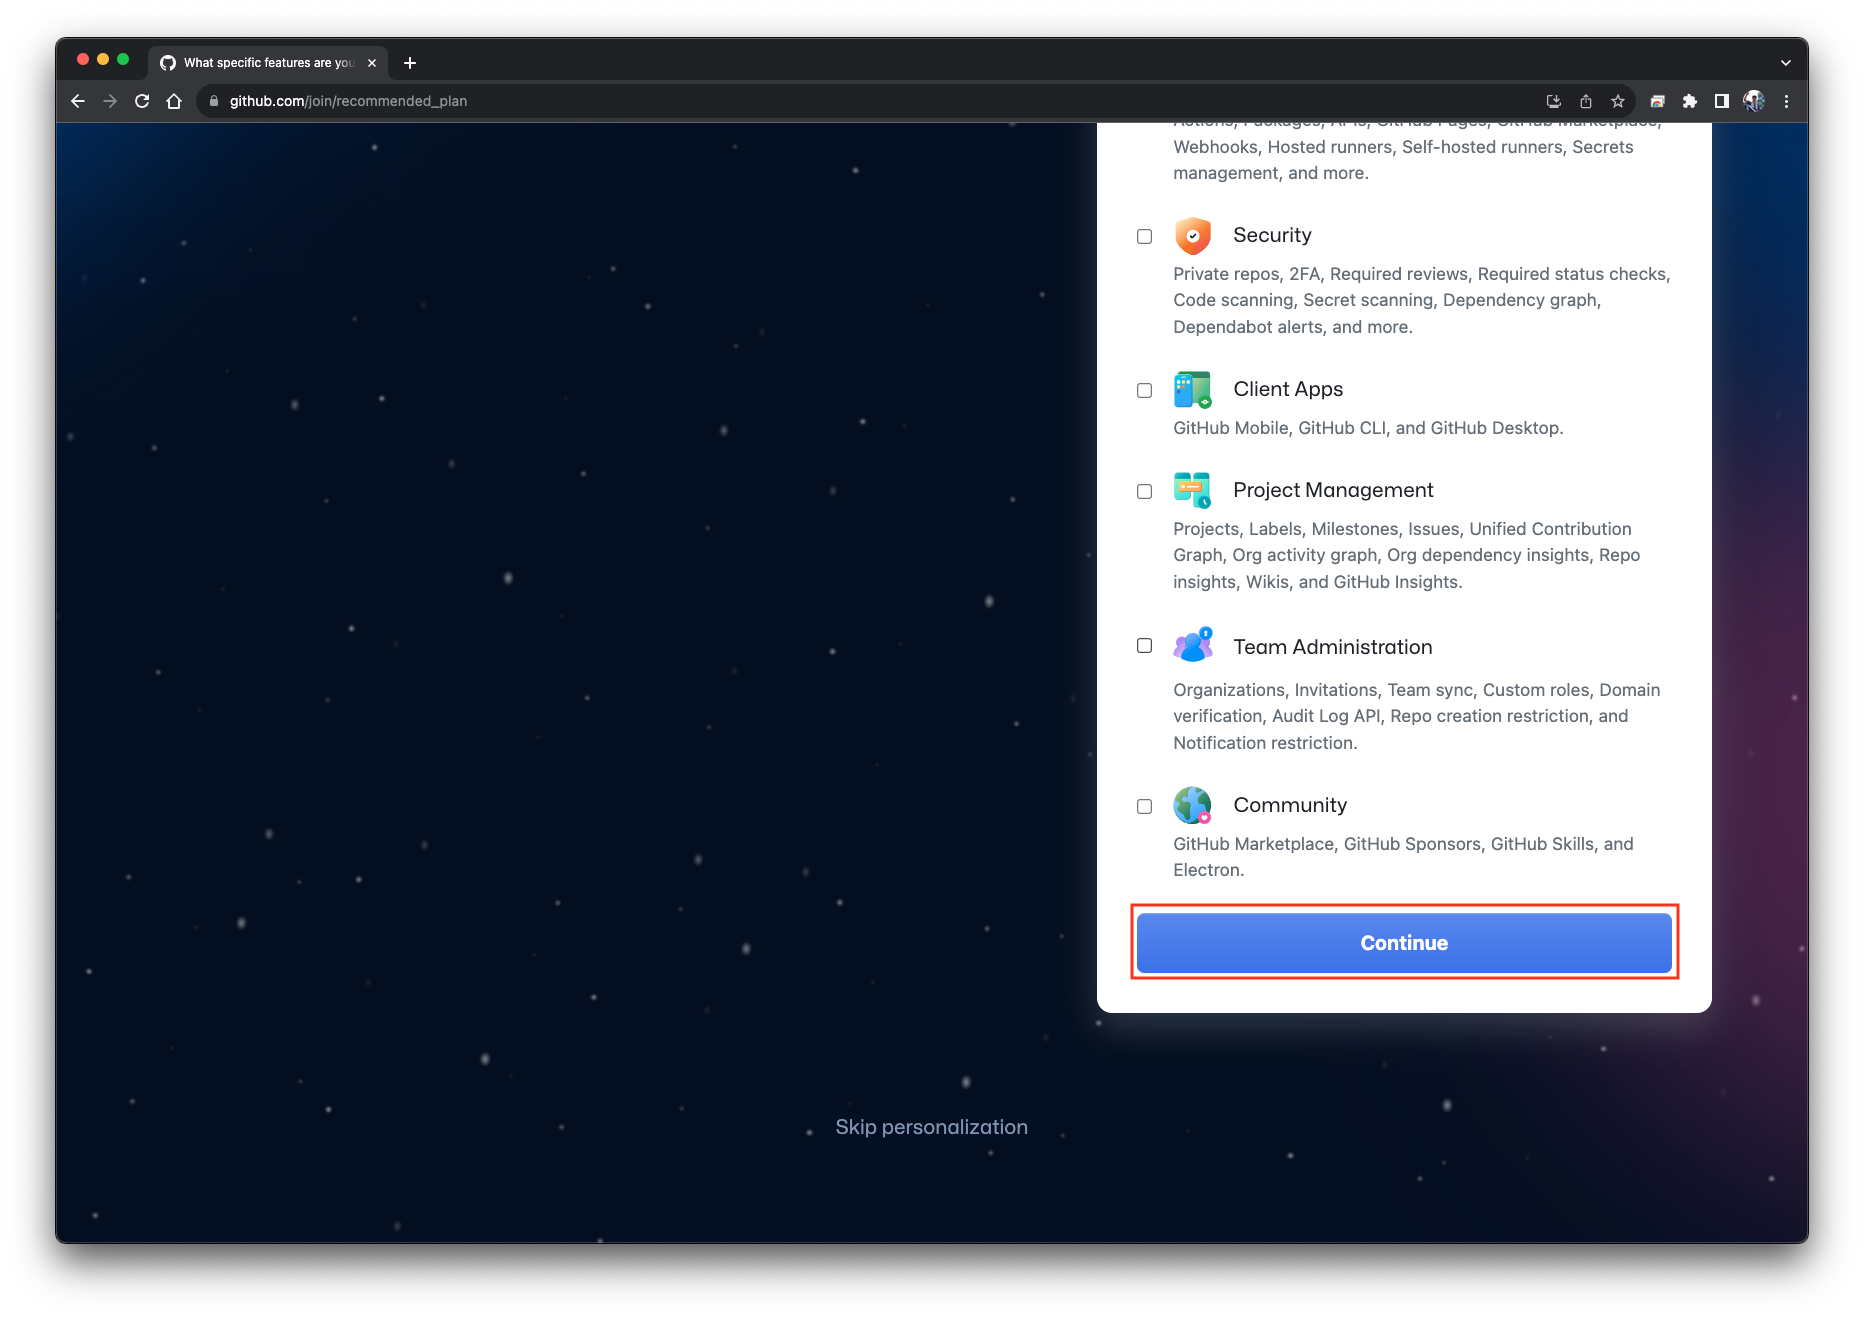Viewport: 1864px width, 1317px height.
Task: Toggle the browser side panel icon
Action: 1721,101
